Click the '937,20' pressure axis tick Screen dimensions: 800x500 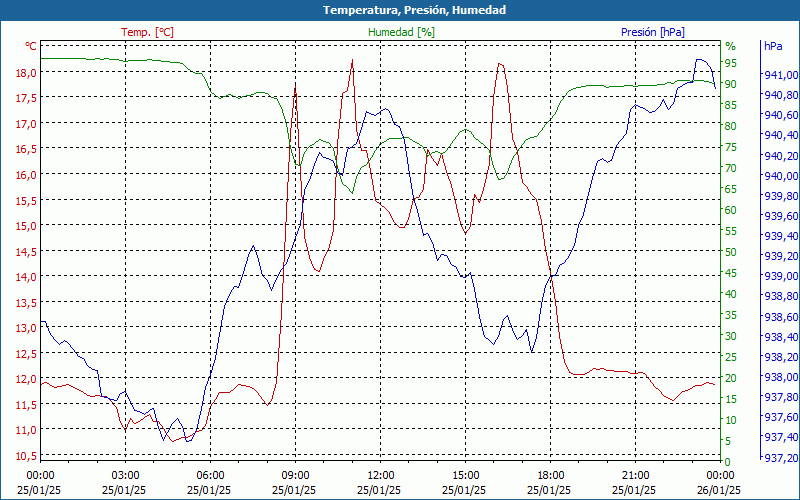point(781,458)
